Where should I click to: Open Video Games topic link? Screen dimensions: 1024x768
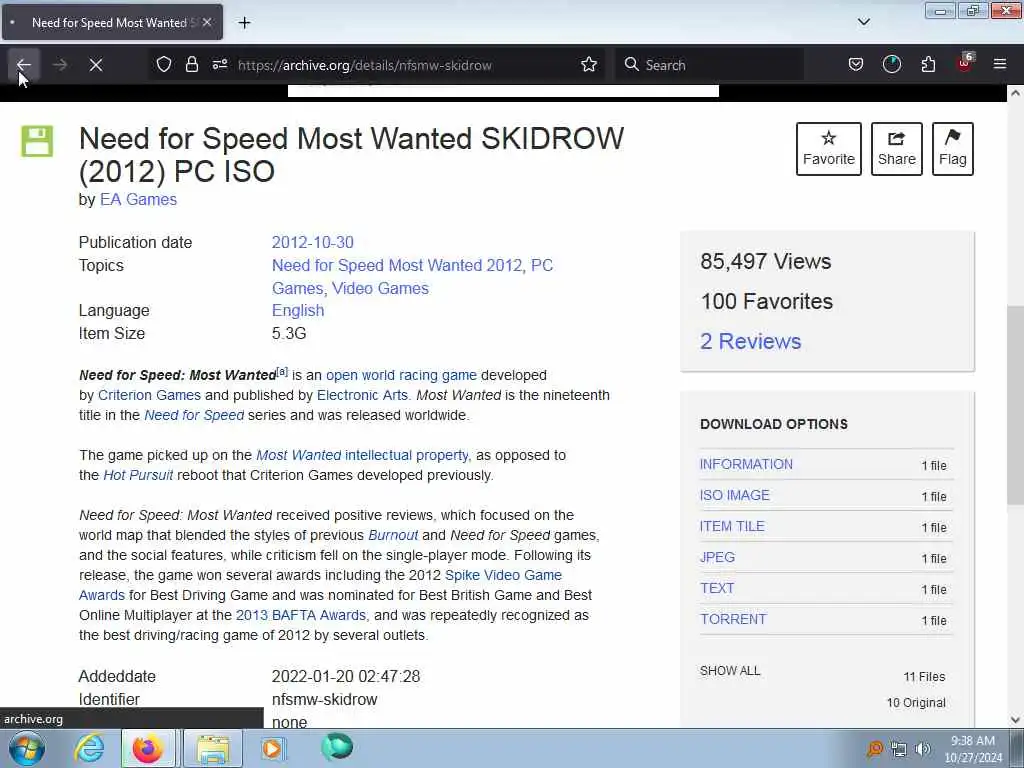click(x=380, y=289)
